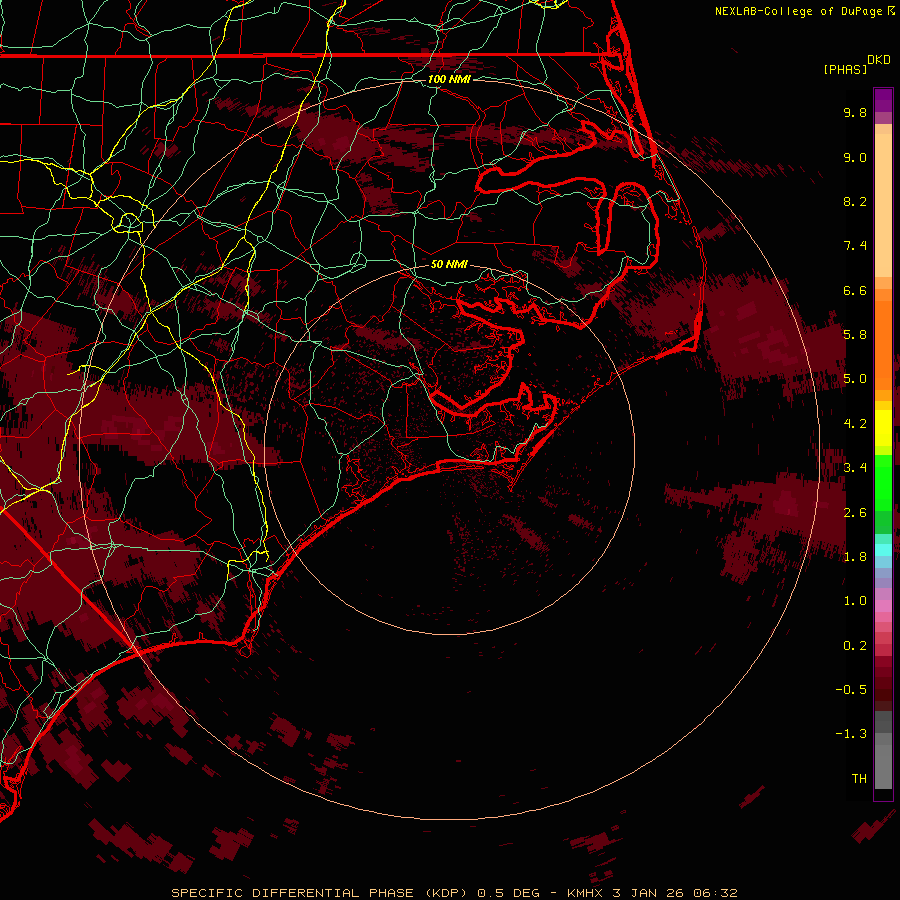The height and width of the screenshot is (900, 900).
Task: Click the 100 NMI range ring label
Action: click(x=449, y=79)
